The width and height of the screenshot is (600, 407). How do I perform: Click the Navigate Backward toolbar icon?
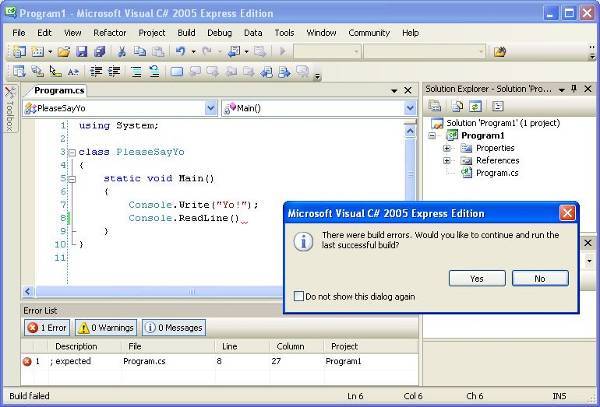pos(233,51)
